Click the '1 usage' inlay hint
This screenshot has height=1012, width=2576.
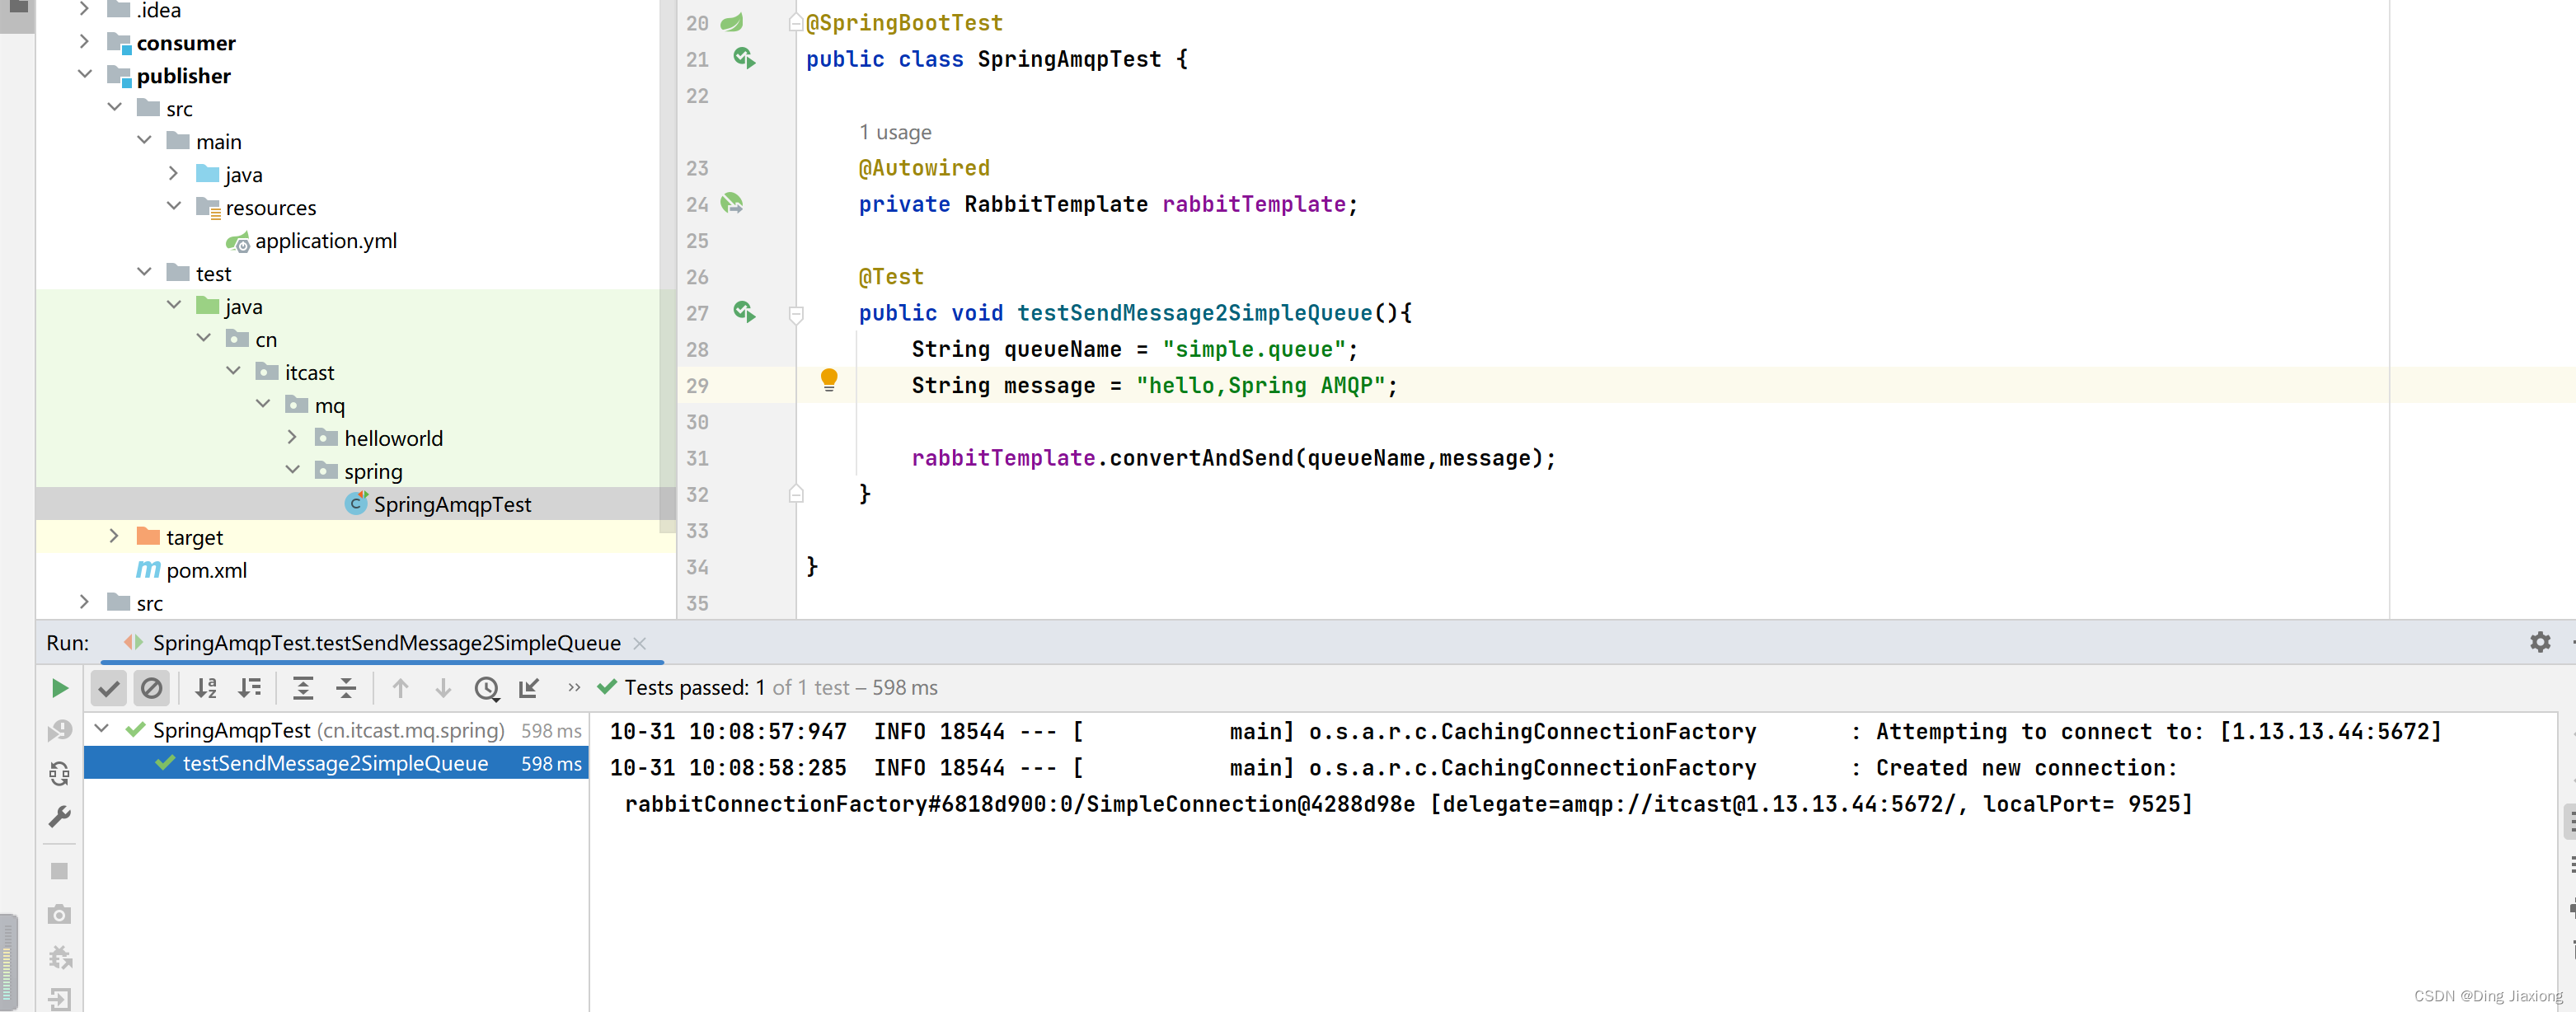point(895,132)
